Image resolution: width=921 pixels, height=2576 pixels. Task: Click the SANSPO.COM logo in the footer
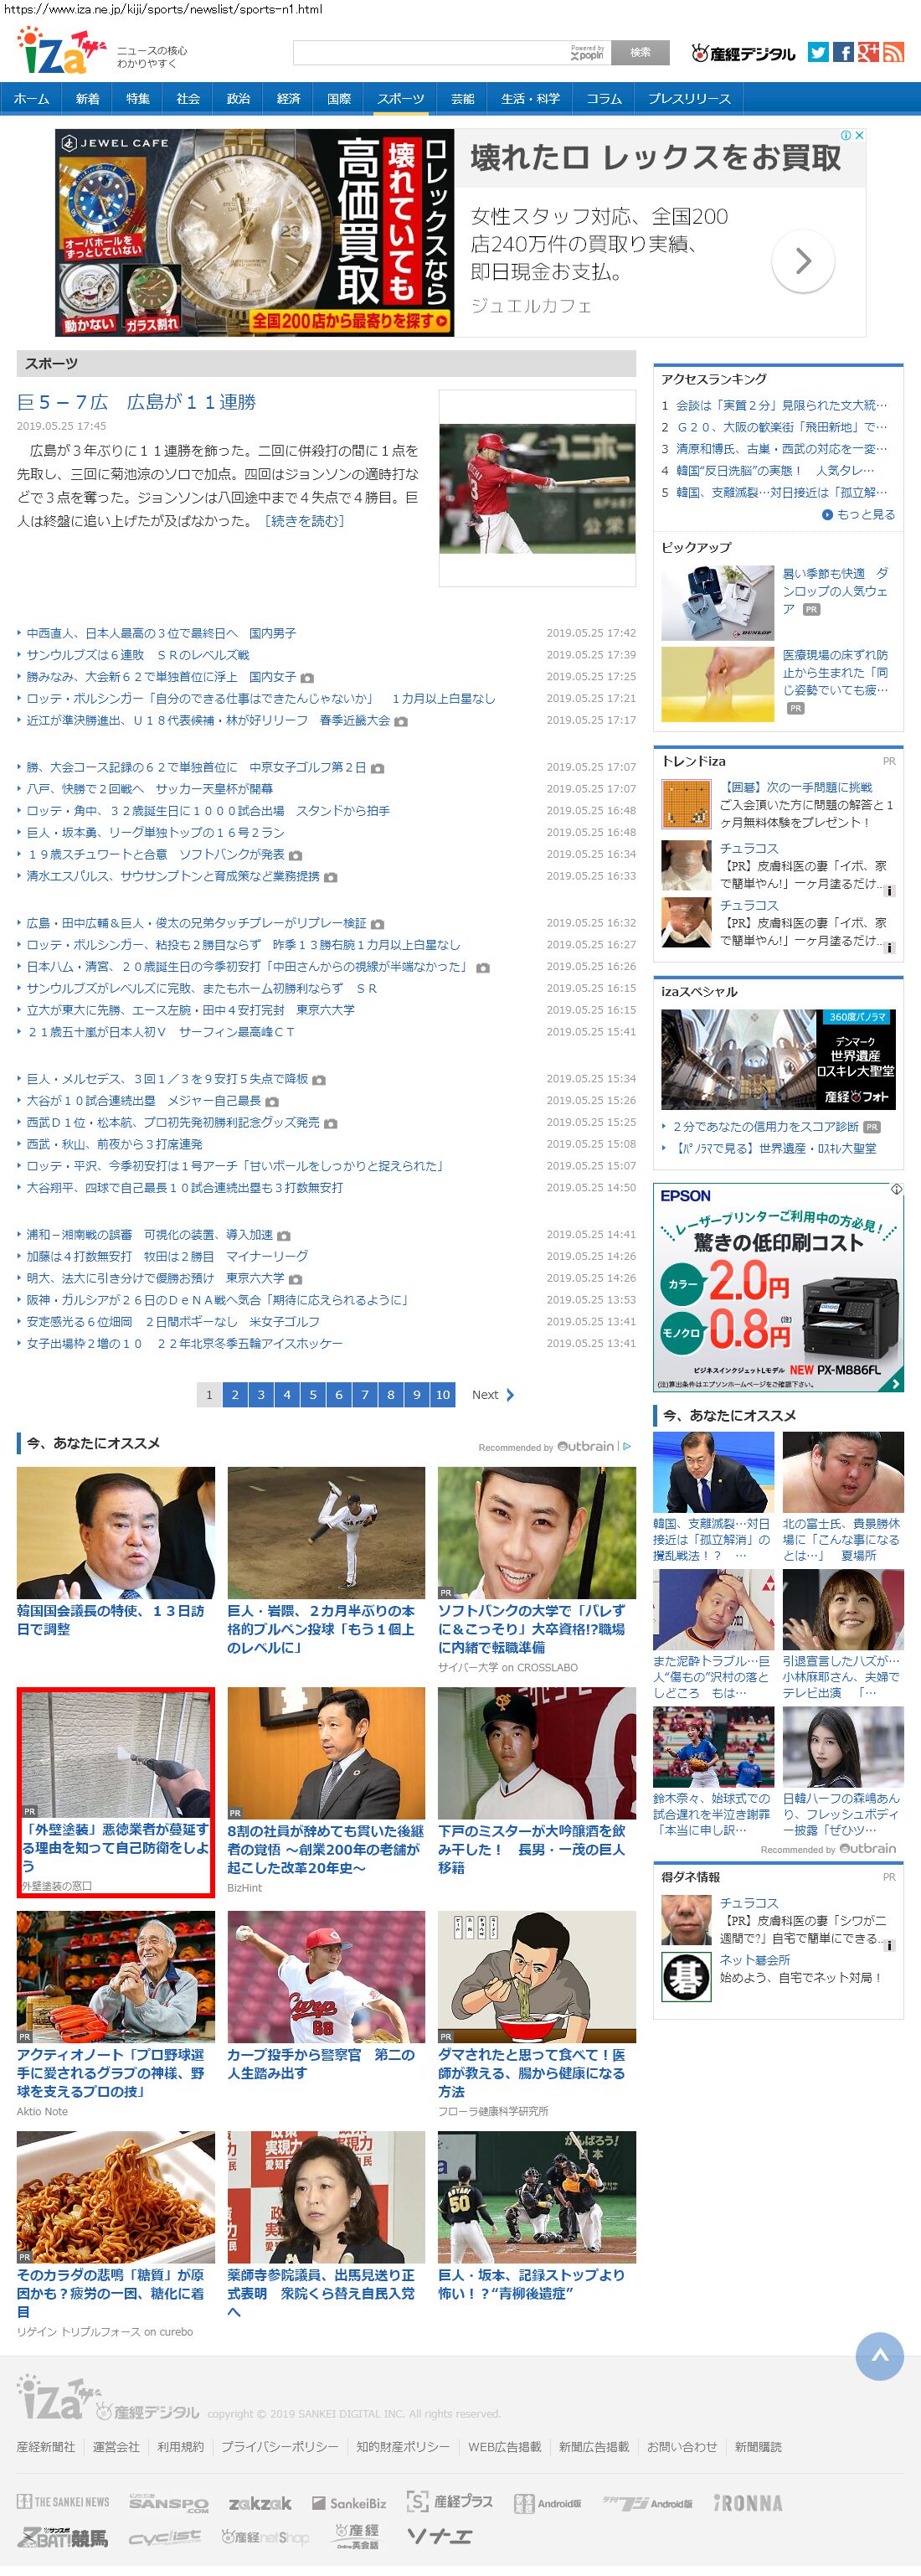click(x=168, y=2502)
